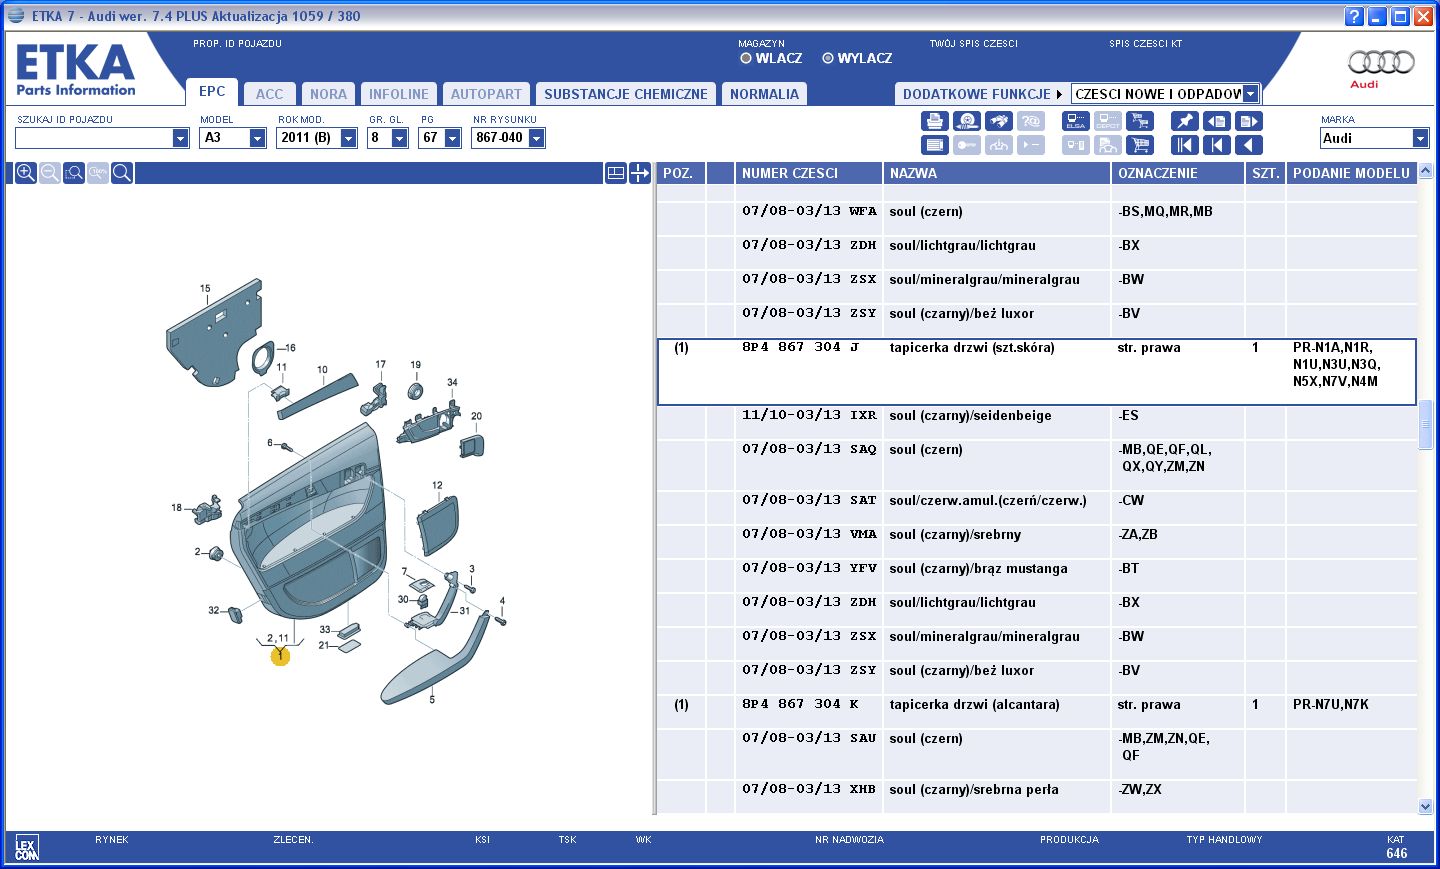Open MODEL A3 dropdown
Viewport: 1440px width, 869px height.
tap(258, 138)
